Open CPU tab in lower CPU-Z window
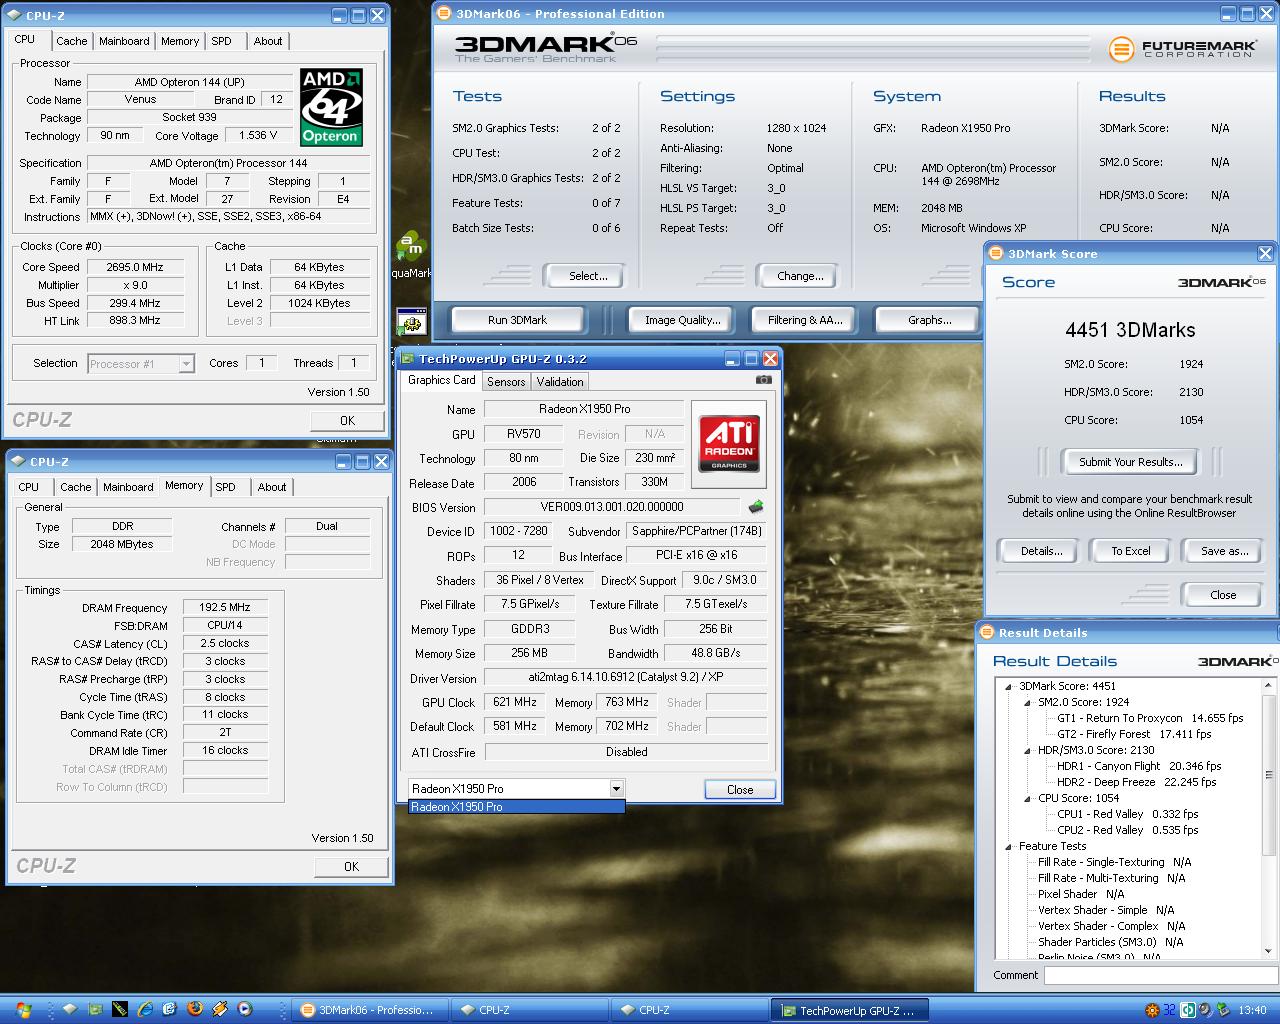This screenshot has width=1280, height=1024. click(x=29, y=487)
